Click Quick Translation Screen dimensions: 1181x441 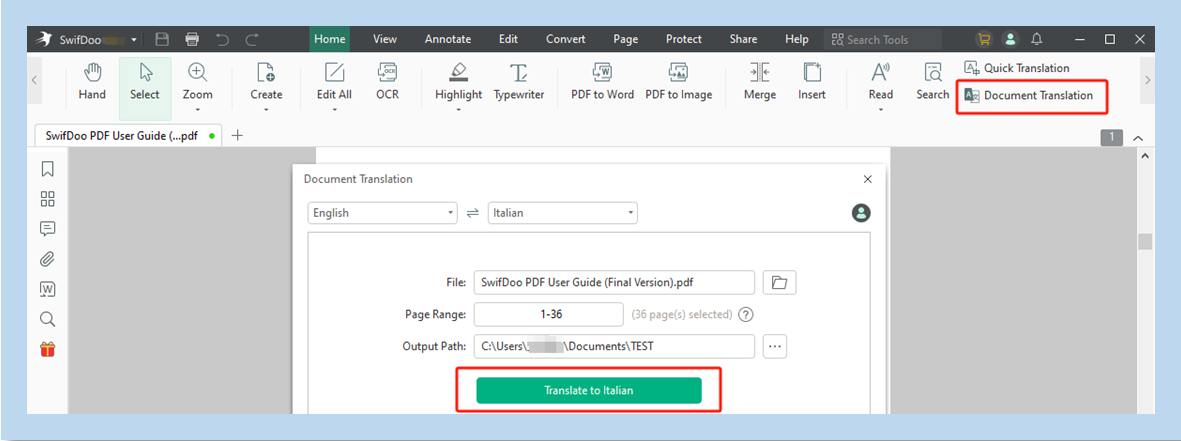1017,68
